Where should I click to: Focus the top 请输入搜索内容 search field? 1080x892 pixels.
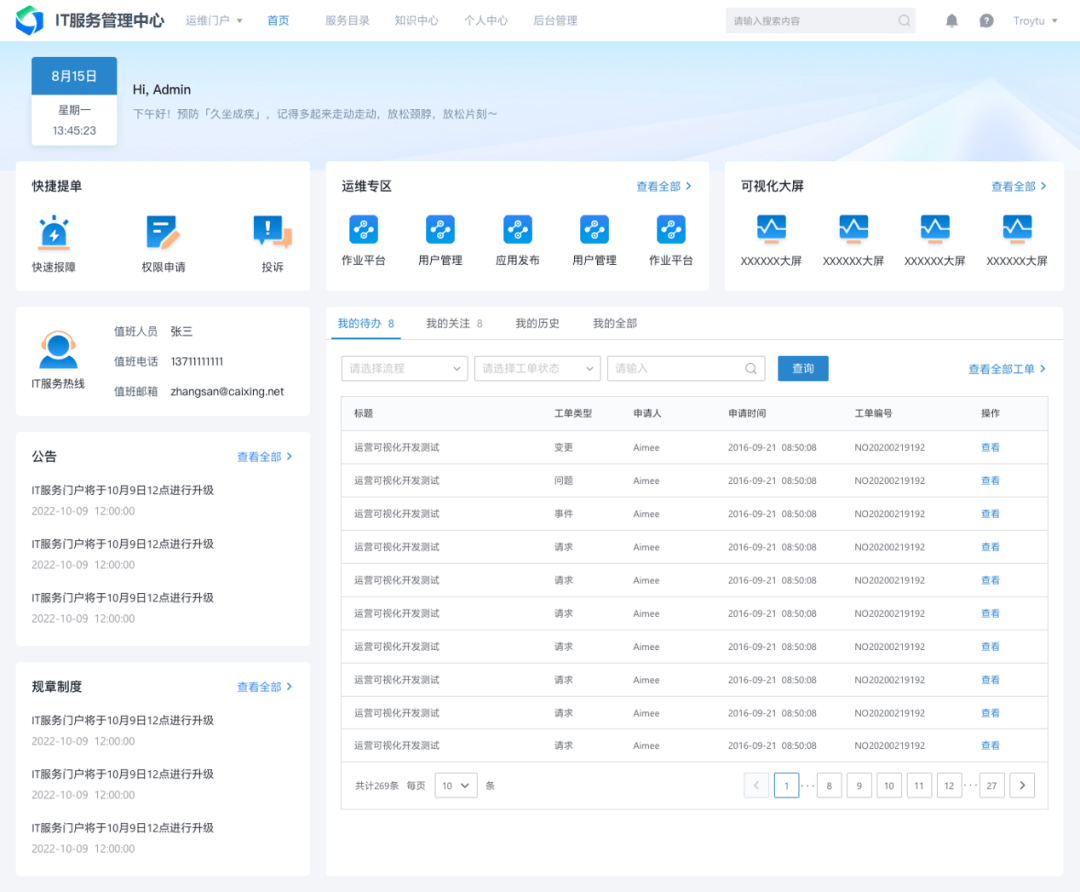820,21
